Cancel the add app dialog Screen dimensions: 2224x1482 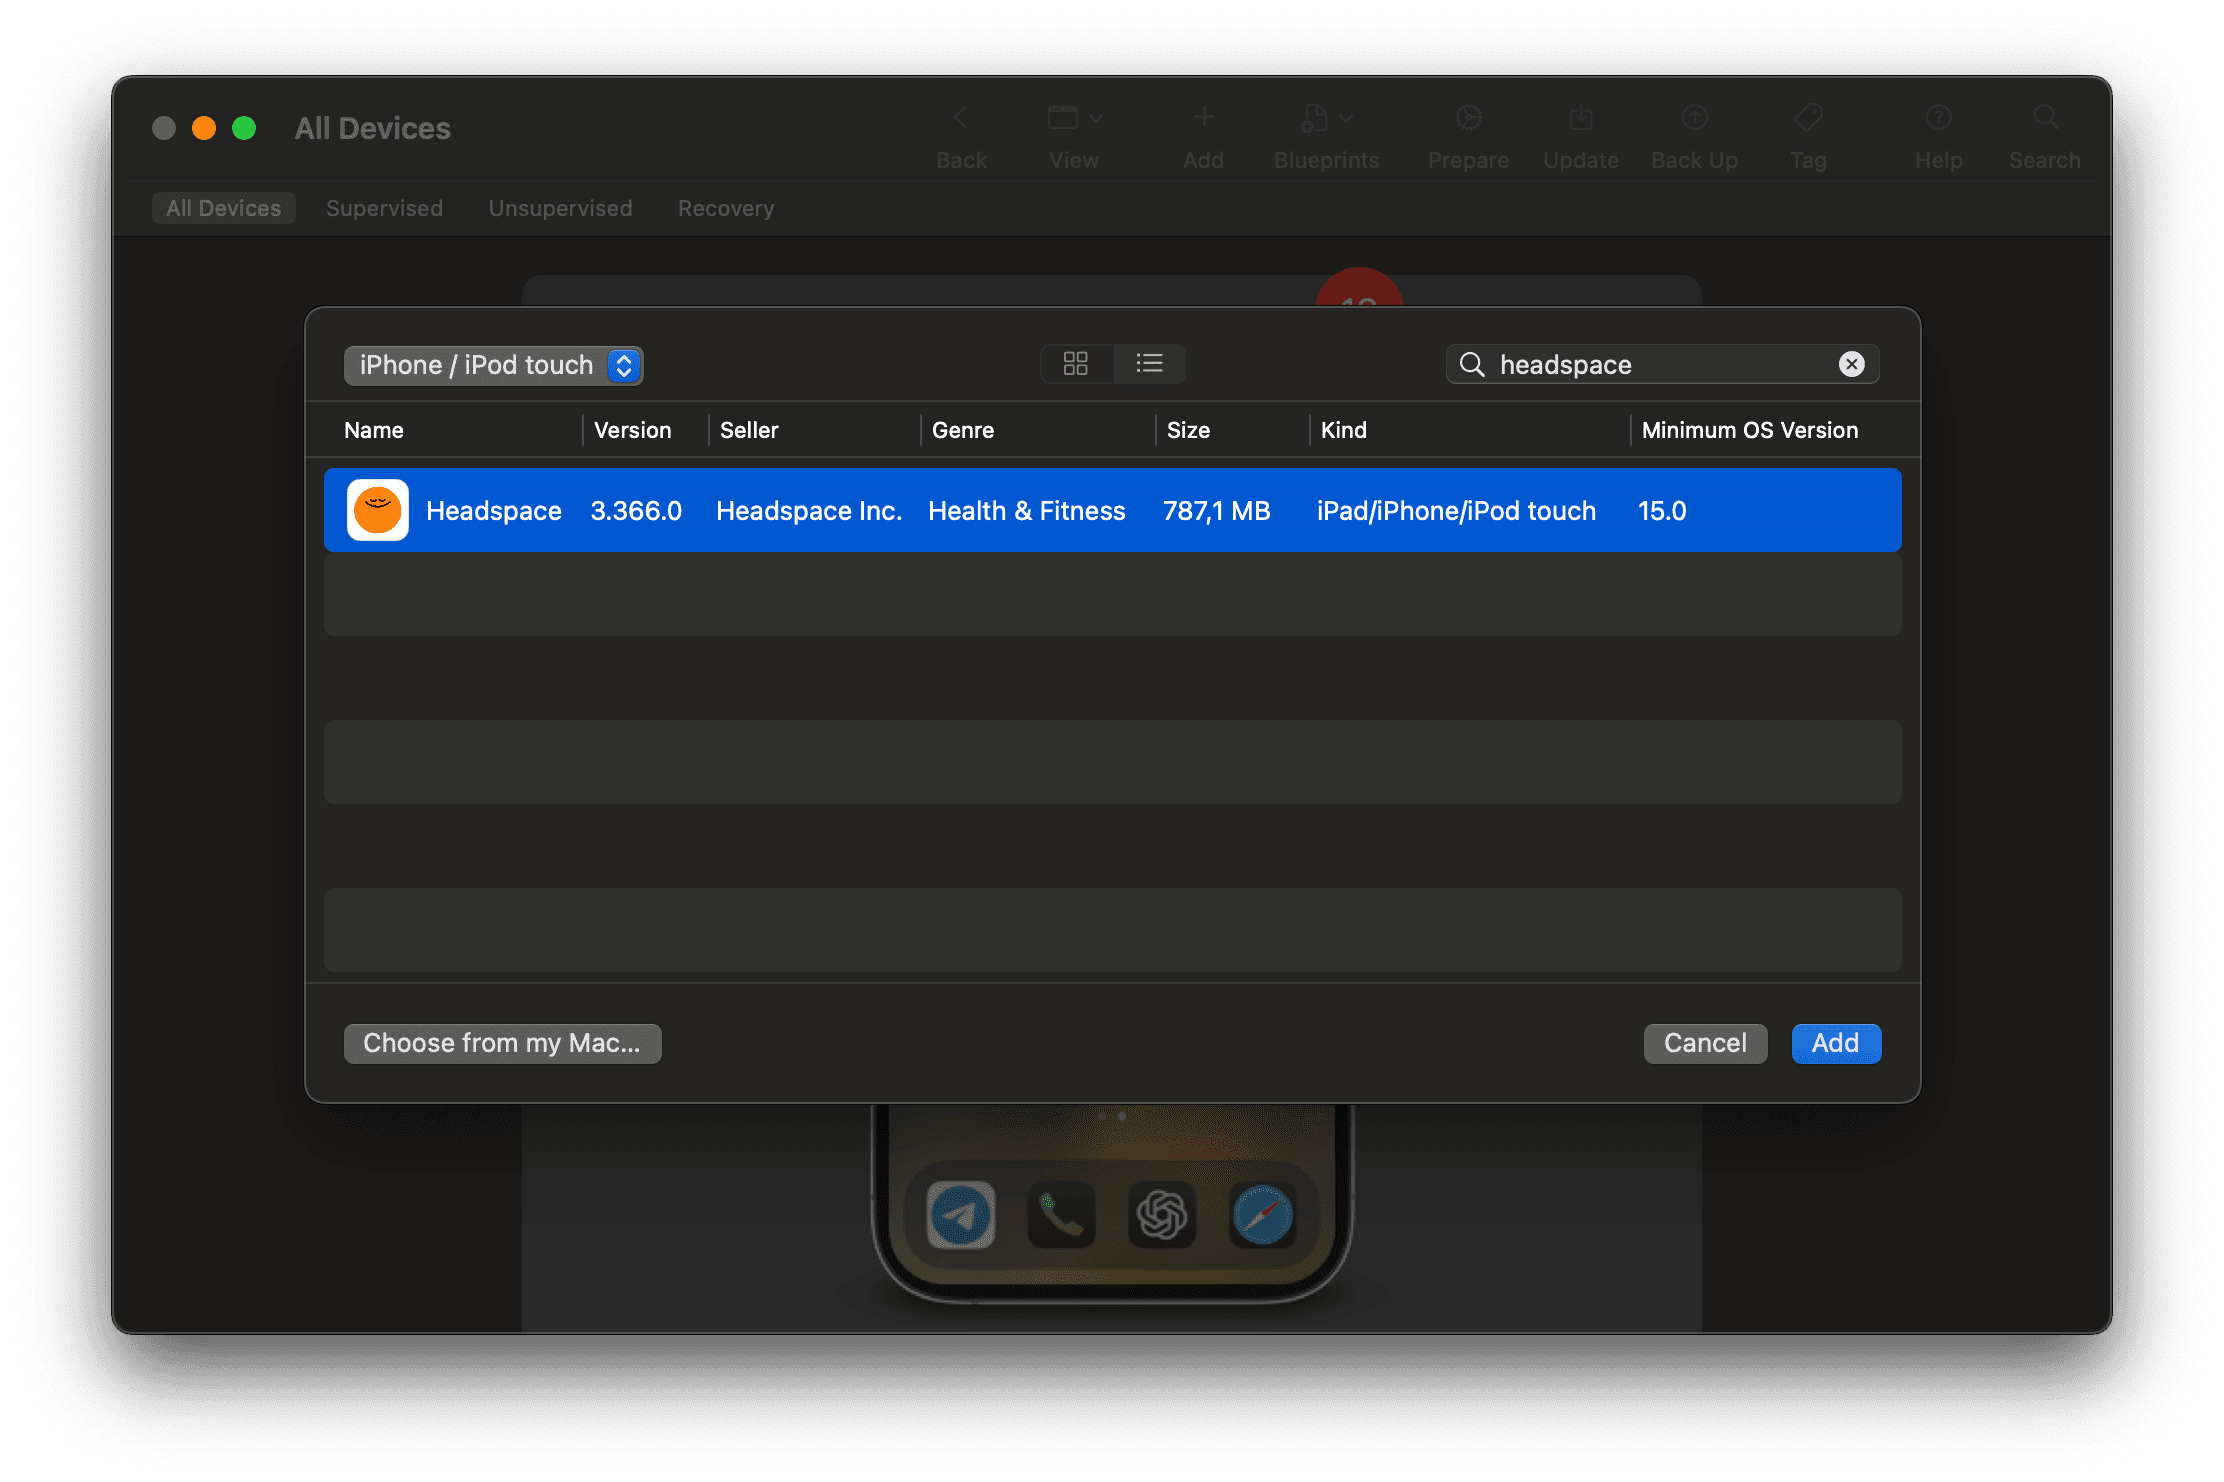[x=1705, y=1043]
